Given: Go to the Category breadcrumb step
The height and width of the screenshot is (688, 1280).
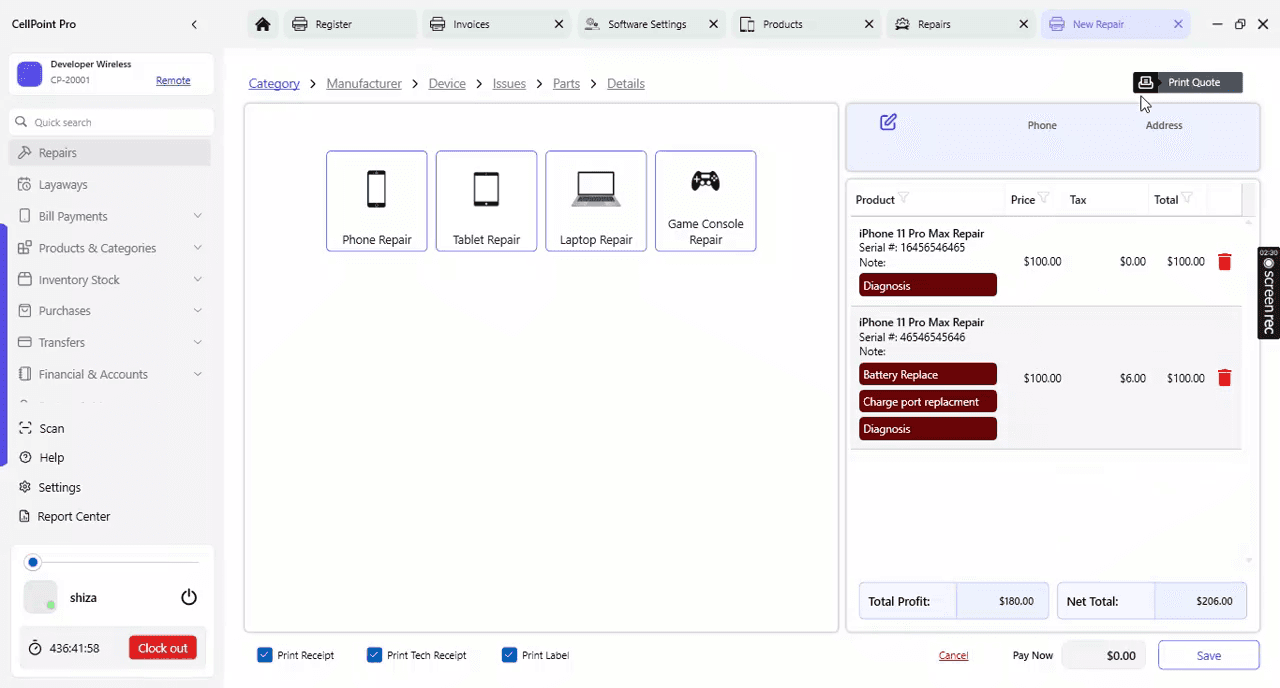Looking at the screenshot, I should pos(274,83).
